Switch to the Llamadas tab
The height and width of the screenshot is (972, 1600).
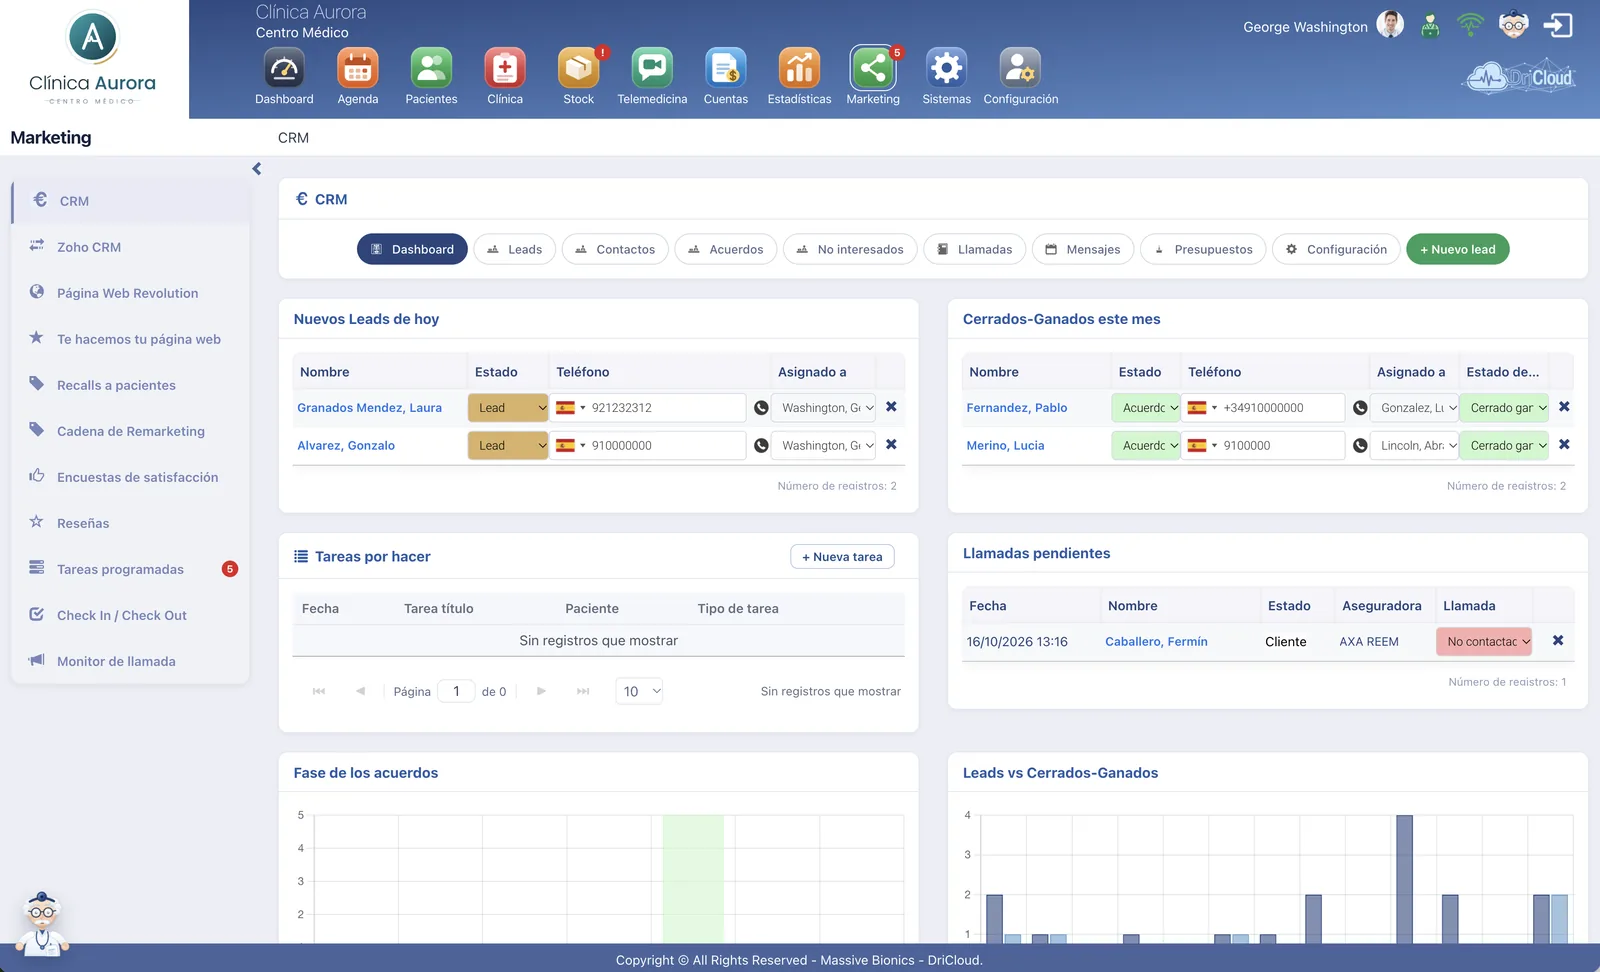coord(975,249)
